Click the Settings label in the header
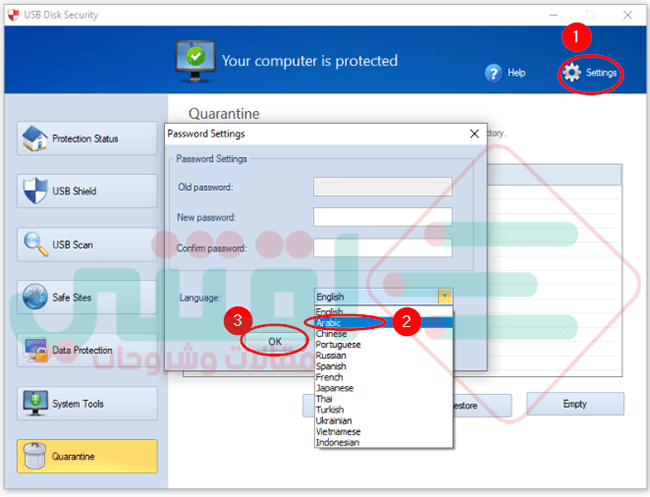The height and width of the screenshot is (497, 650). pyautogui.click(x=601, y=73)
